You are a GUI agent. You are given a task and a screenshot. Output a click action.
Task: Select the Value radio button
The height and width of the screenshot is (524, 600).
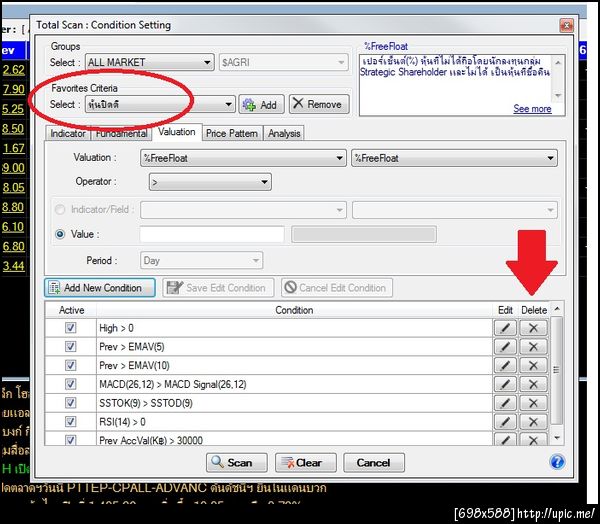point(60,234)
